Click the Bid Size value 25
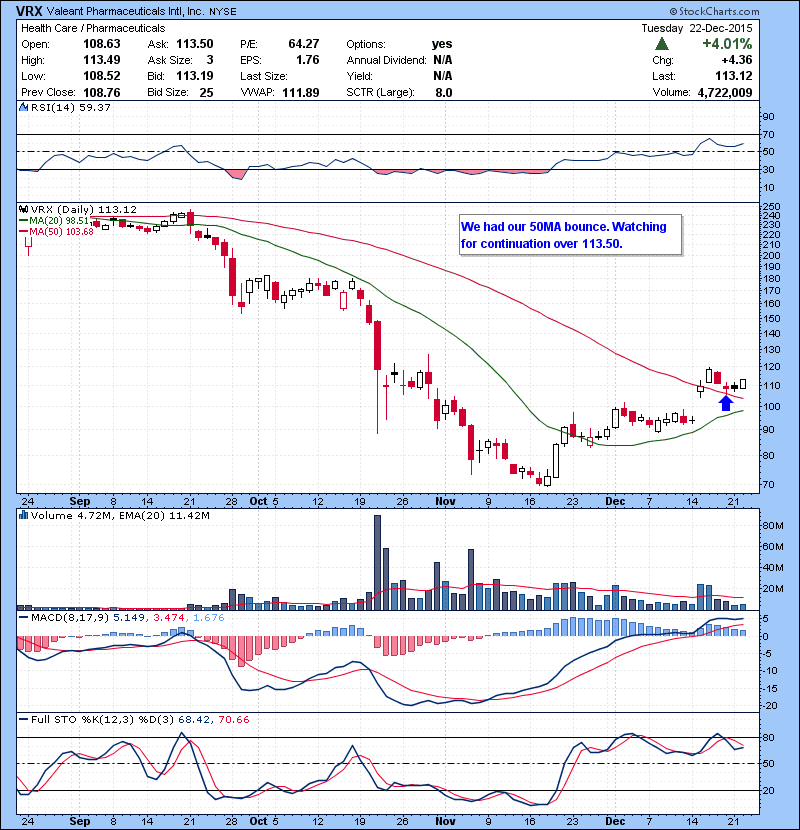800x830 pixels. [206, 92]
